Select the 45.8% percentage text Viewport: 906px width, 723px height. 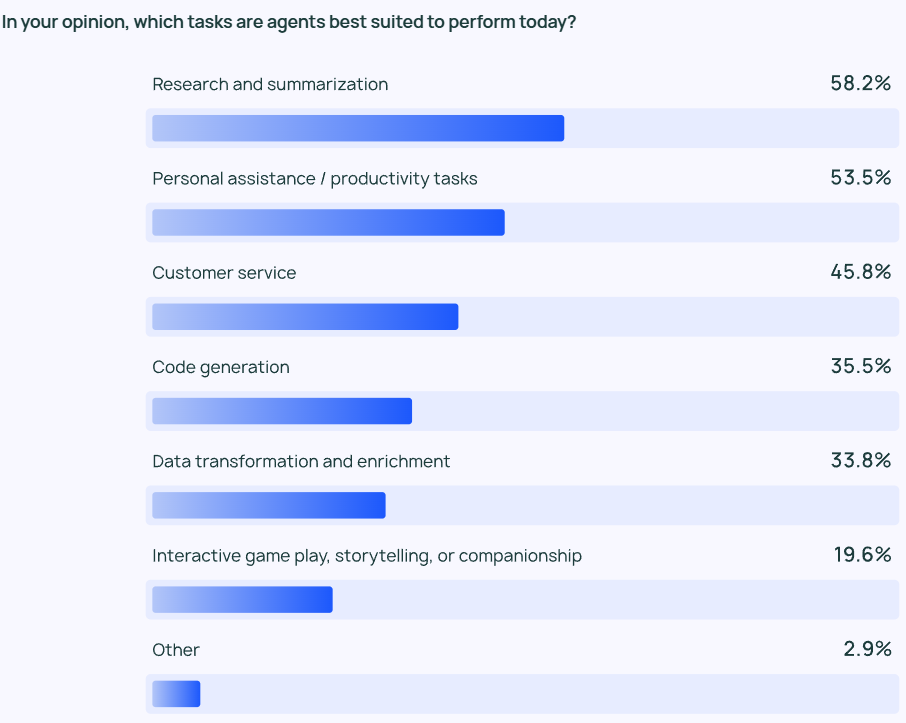coord(860,272)
